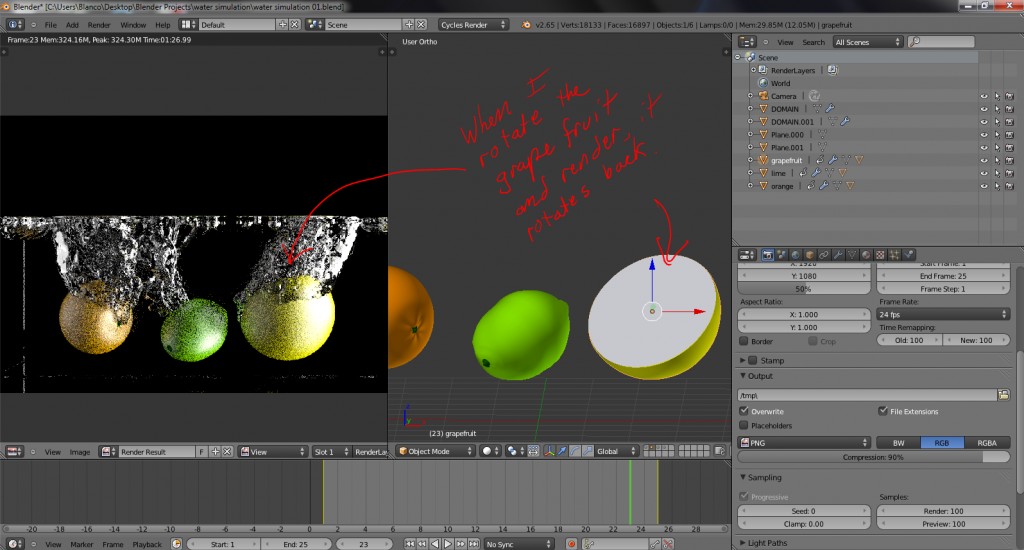Uncheck the Overwrite checkbox

(x=744, y=411)
